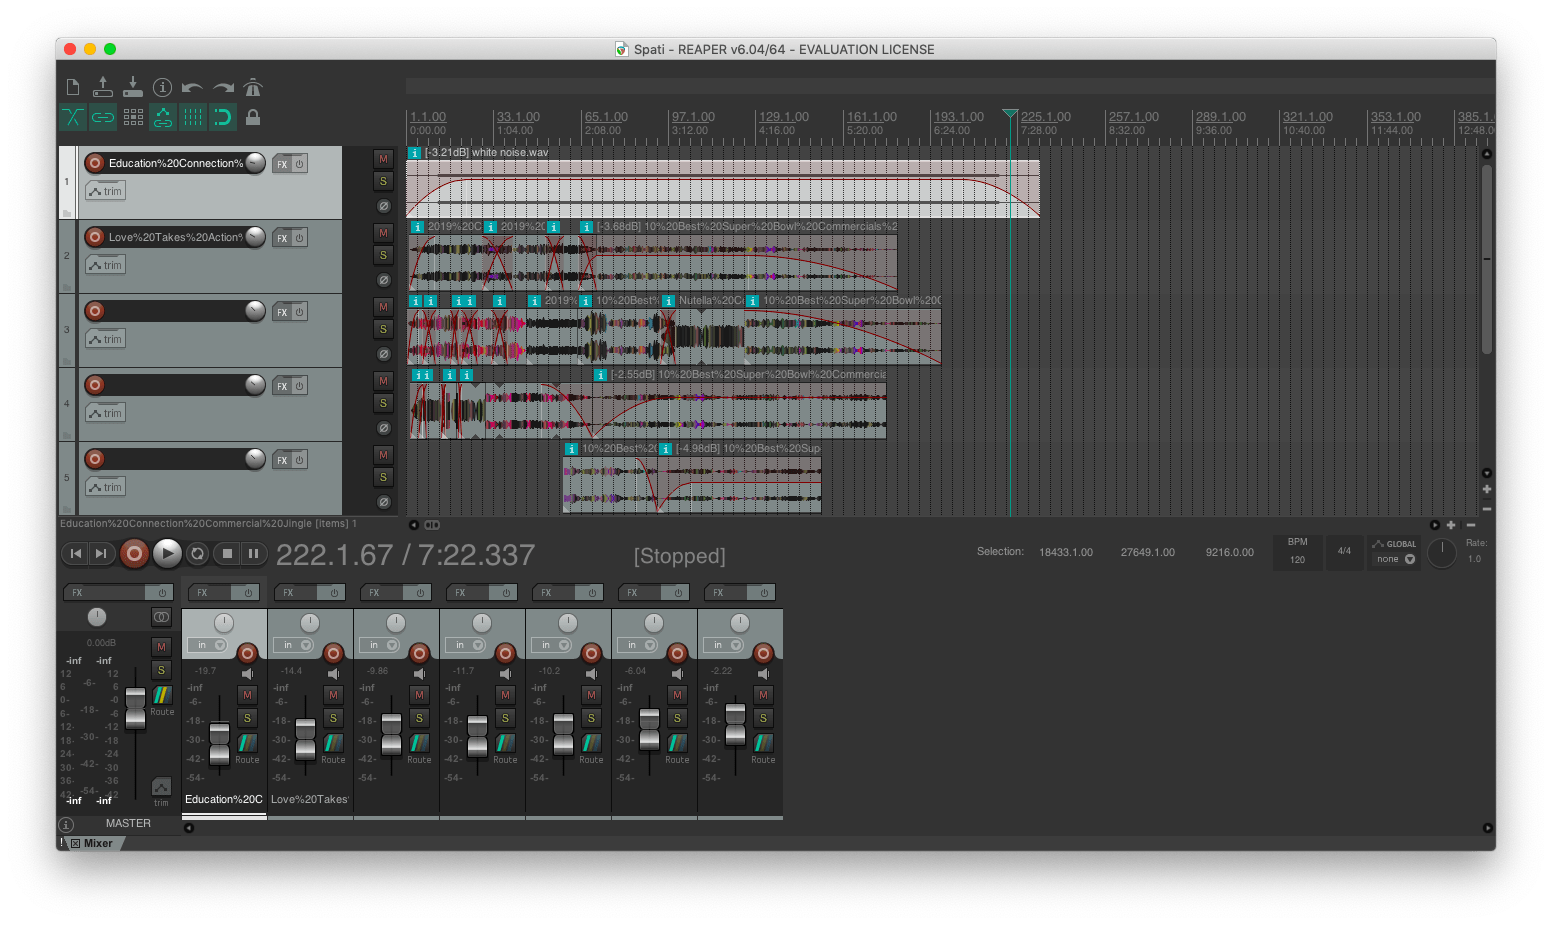Open input dropdown on the -2.22 mixer strip
This screenshot has width=1552, height=925.
pos(724,645)
